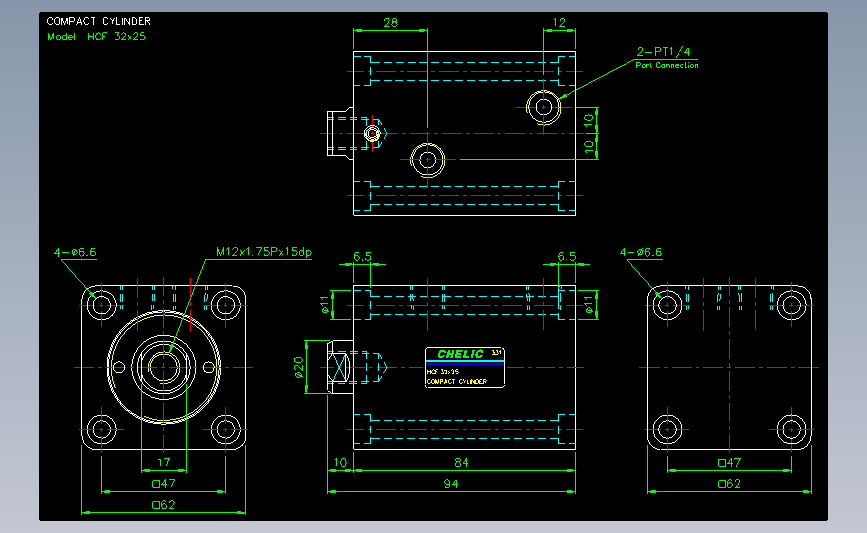Click the 94 overall length dimension
Image resolution: width=867 pixels, height=533 pixels.
click(451, 484)
